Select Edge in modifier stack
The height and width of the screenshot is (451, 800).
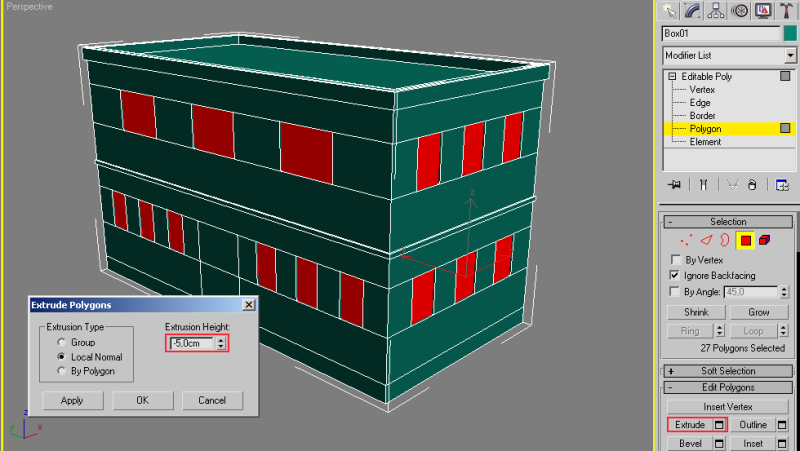click(700, 103)
